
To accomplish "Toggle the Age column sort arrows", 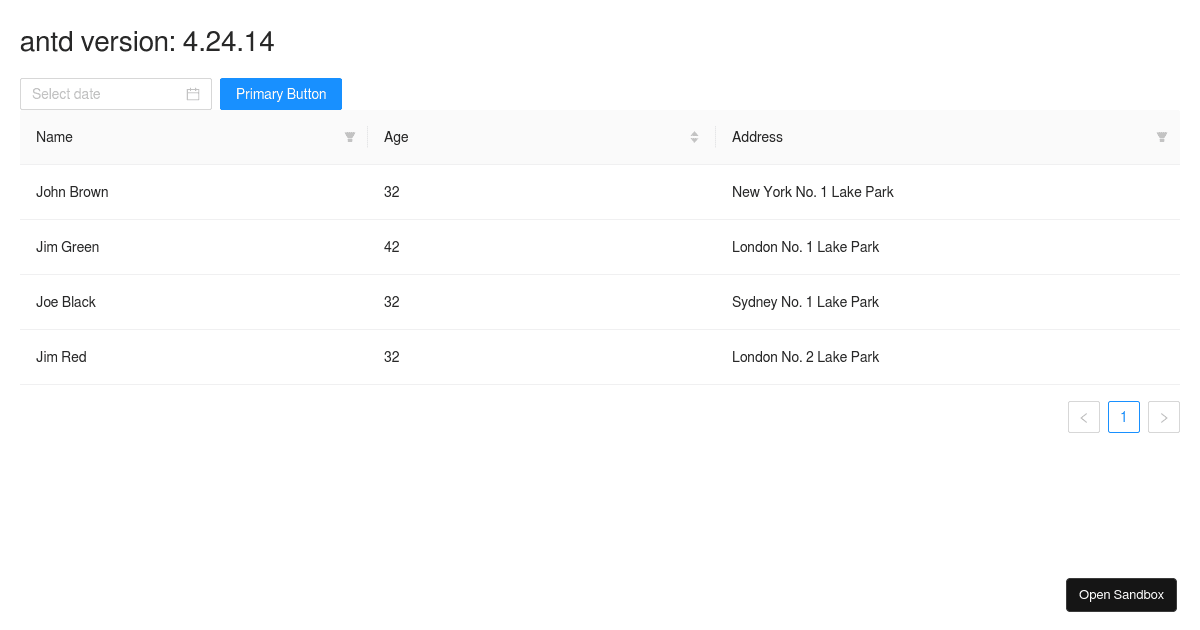I will (x=694, y=137).
